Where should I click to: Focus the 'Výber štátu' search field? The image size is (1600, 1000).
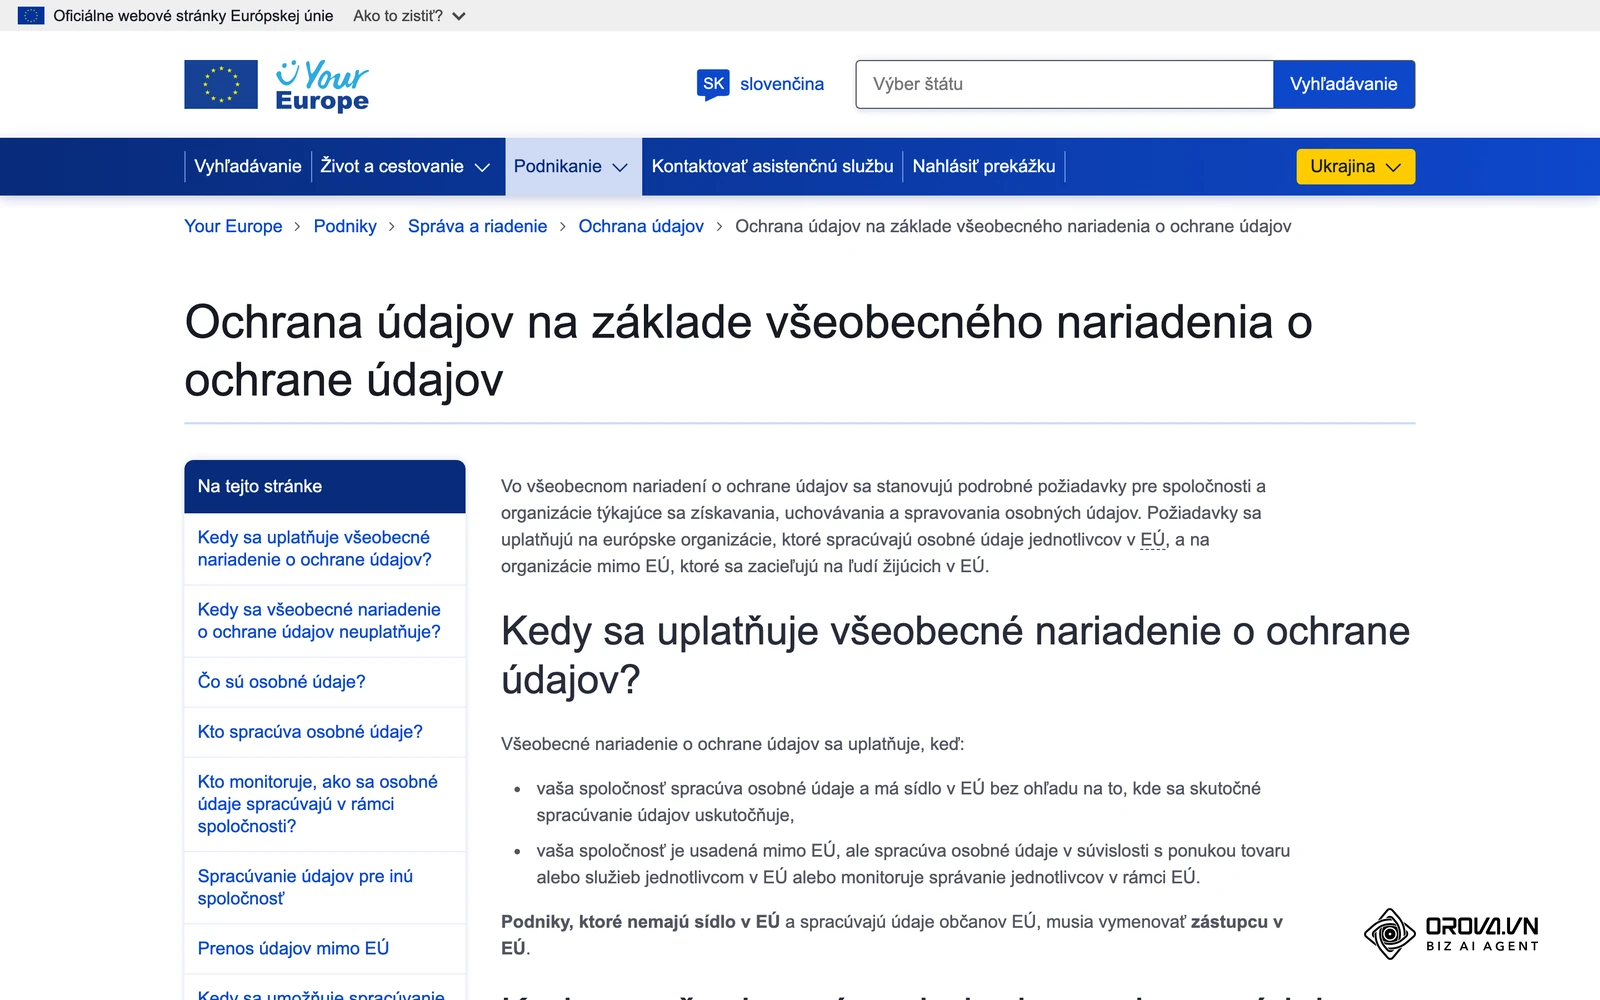1064,84
